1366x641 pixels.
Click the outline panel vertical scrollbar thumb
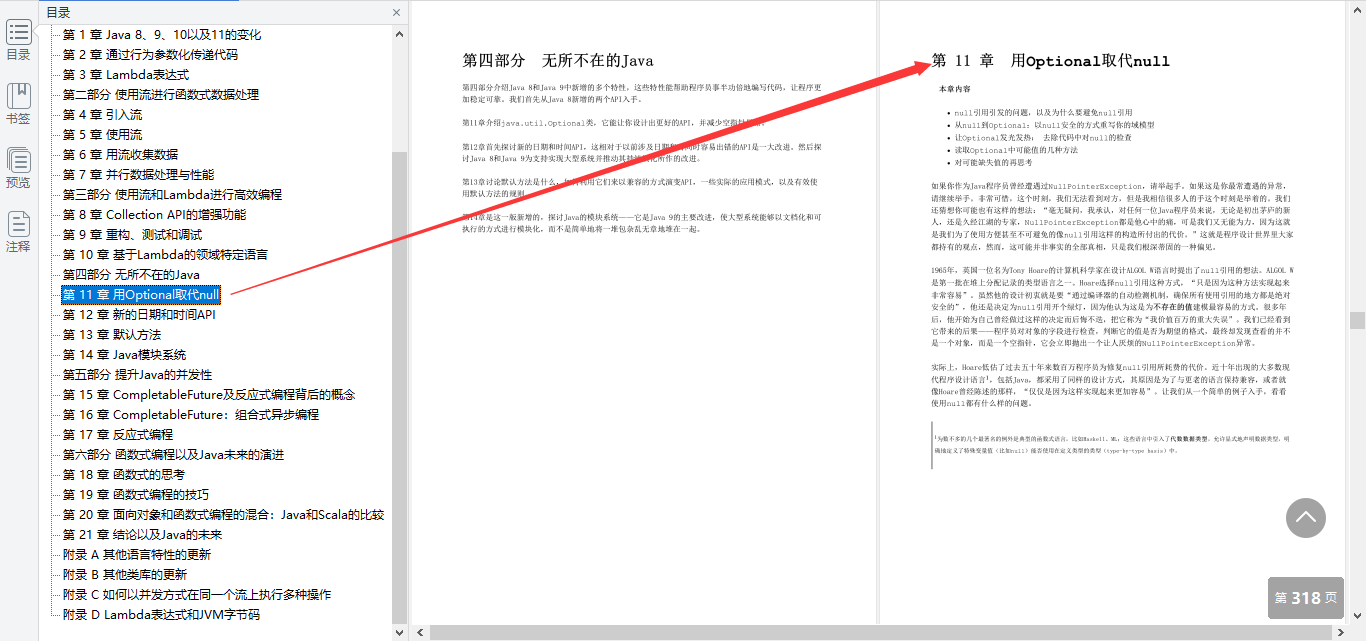point(399,388)
